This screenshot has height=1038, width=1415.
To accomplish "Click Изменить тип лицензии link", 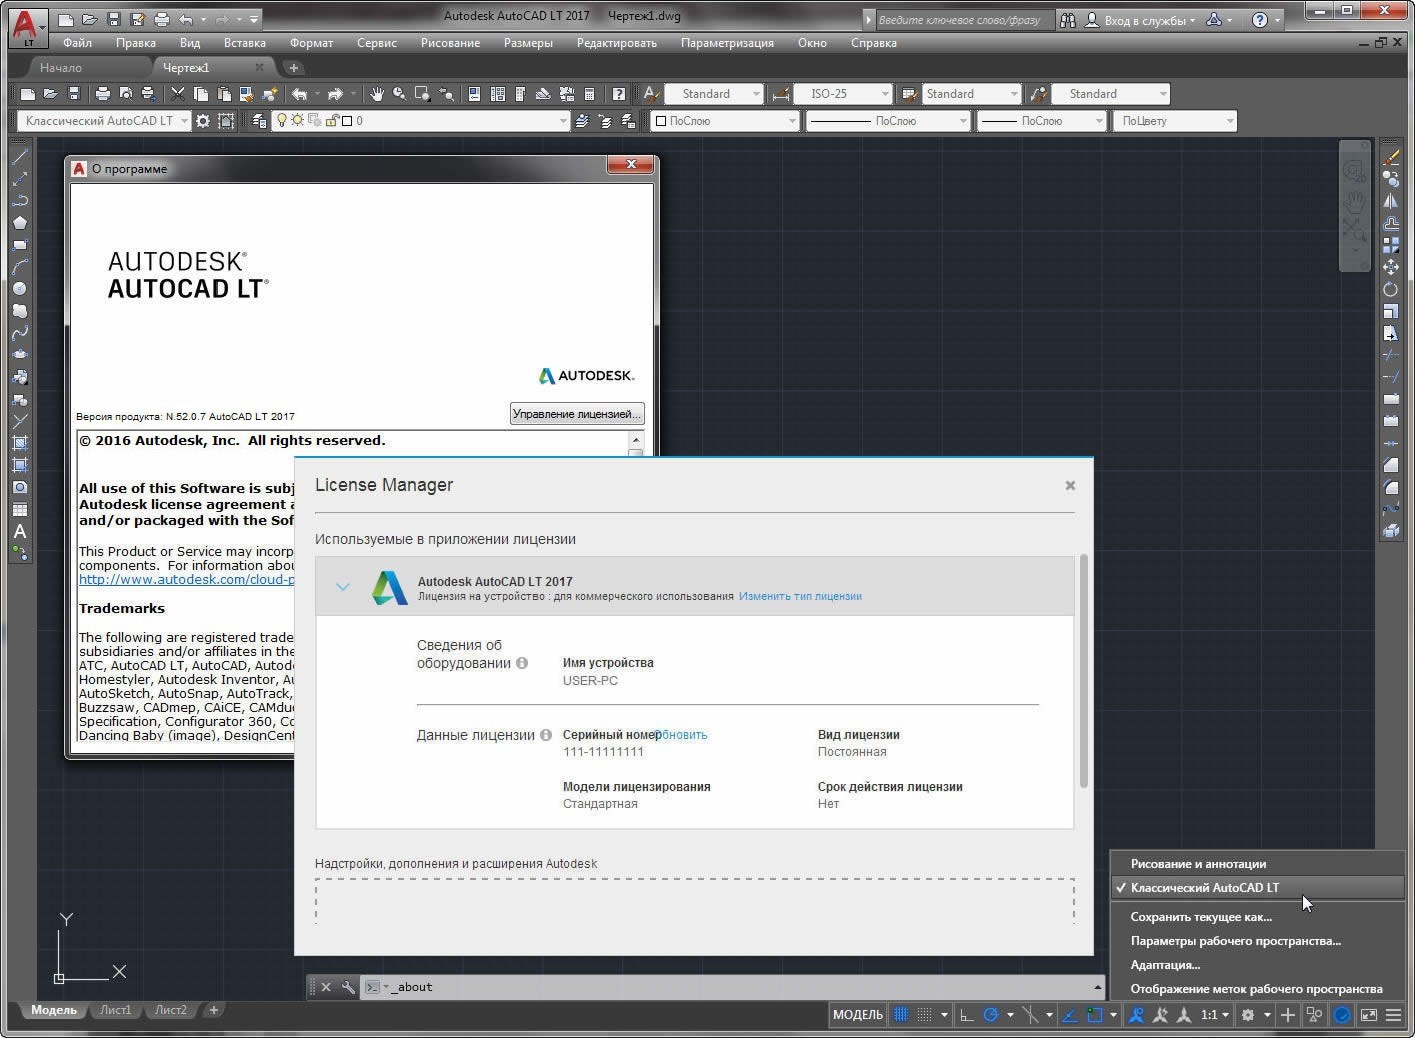I will click(800, 596).
